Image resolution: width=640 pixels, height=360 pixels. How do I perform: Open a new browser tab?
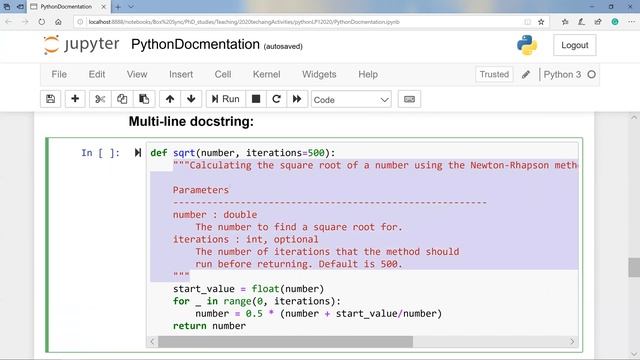coord(118,7)
